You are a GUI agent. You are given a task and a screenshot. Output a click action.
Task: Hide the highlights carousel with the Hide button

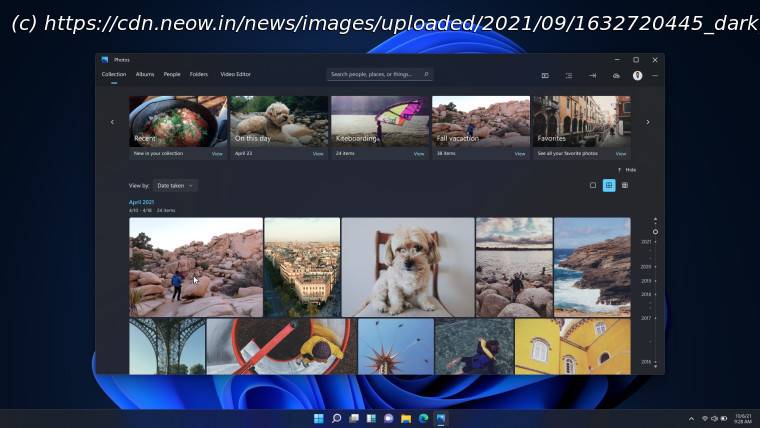[x=627, y=170]
